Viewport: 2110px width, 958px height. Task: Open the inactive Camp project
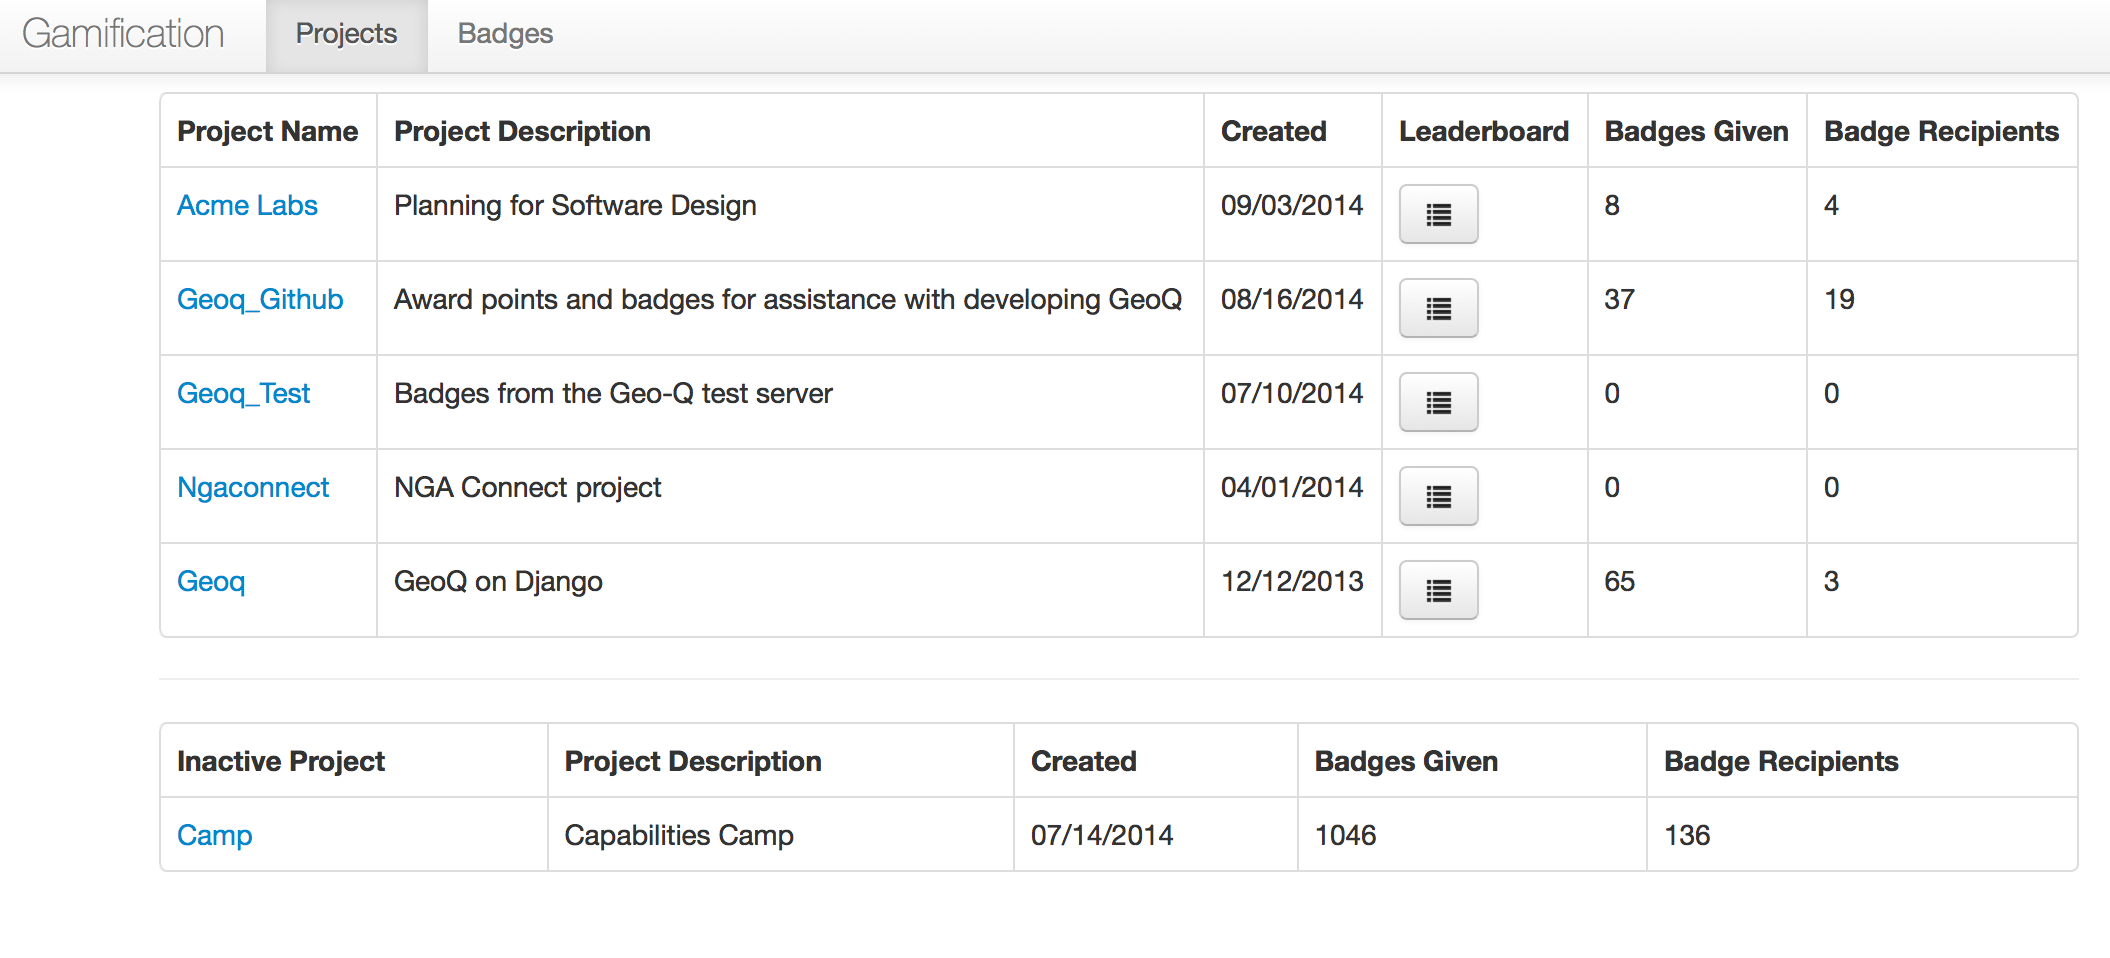point(214,834)
